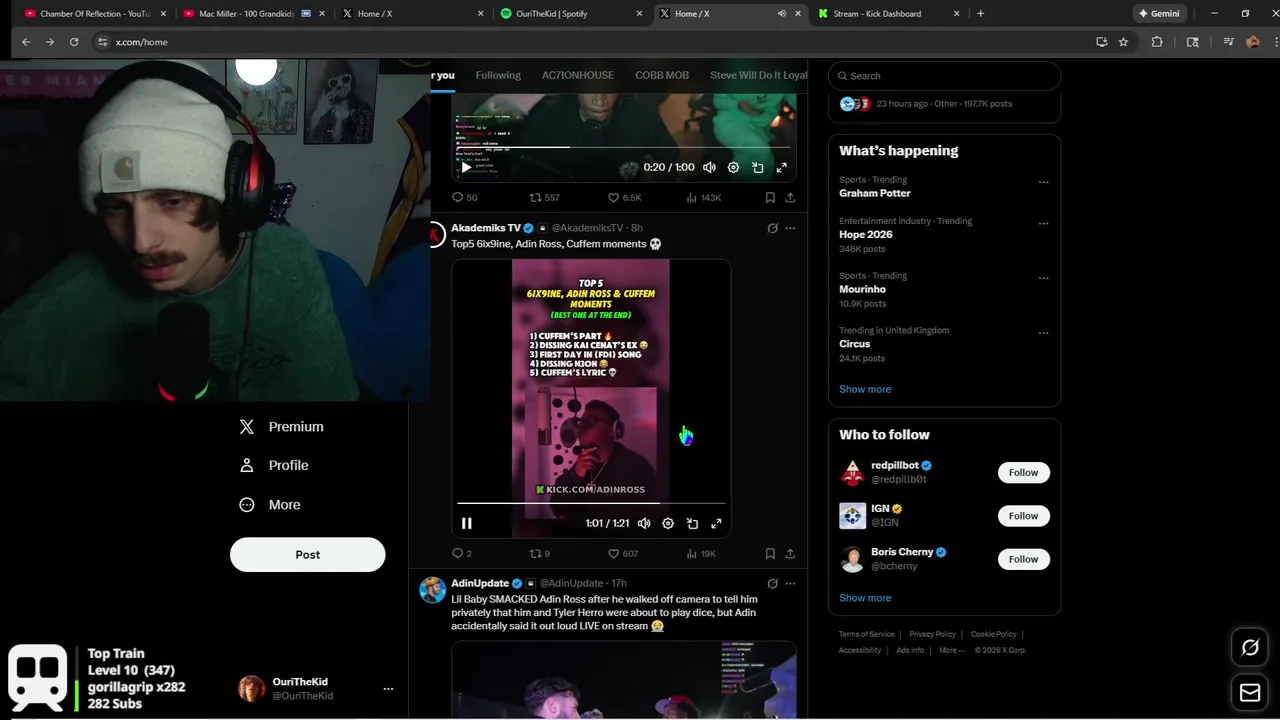Follow IGN
This screenshot has height=720, width=1280.
1023,516
